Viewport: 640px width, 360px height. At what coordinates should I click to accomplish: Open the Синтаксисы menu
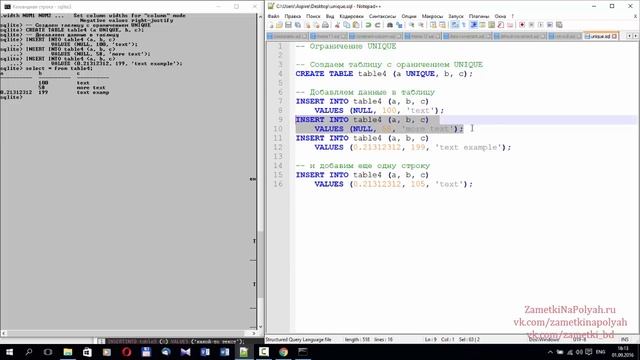[382, 16]
